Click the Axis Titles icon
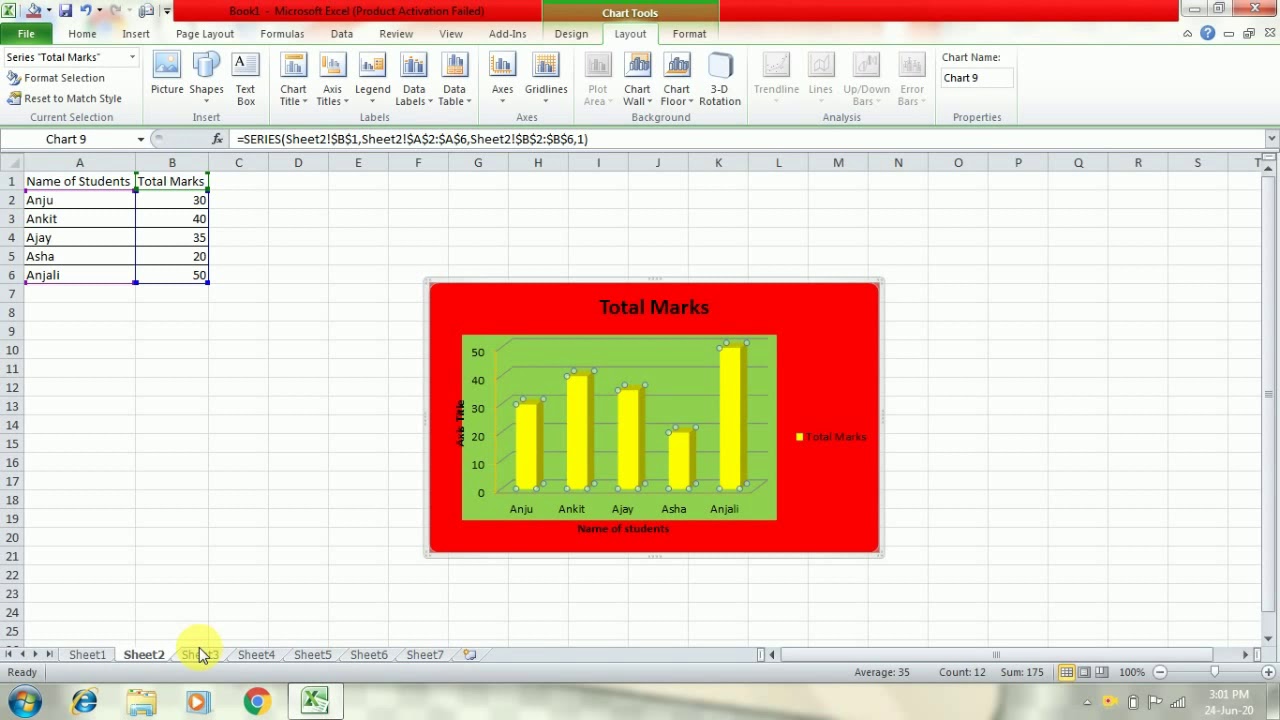Viewport: 1280px width, 720px height. click(x=332, y=80)
